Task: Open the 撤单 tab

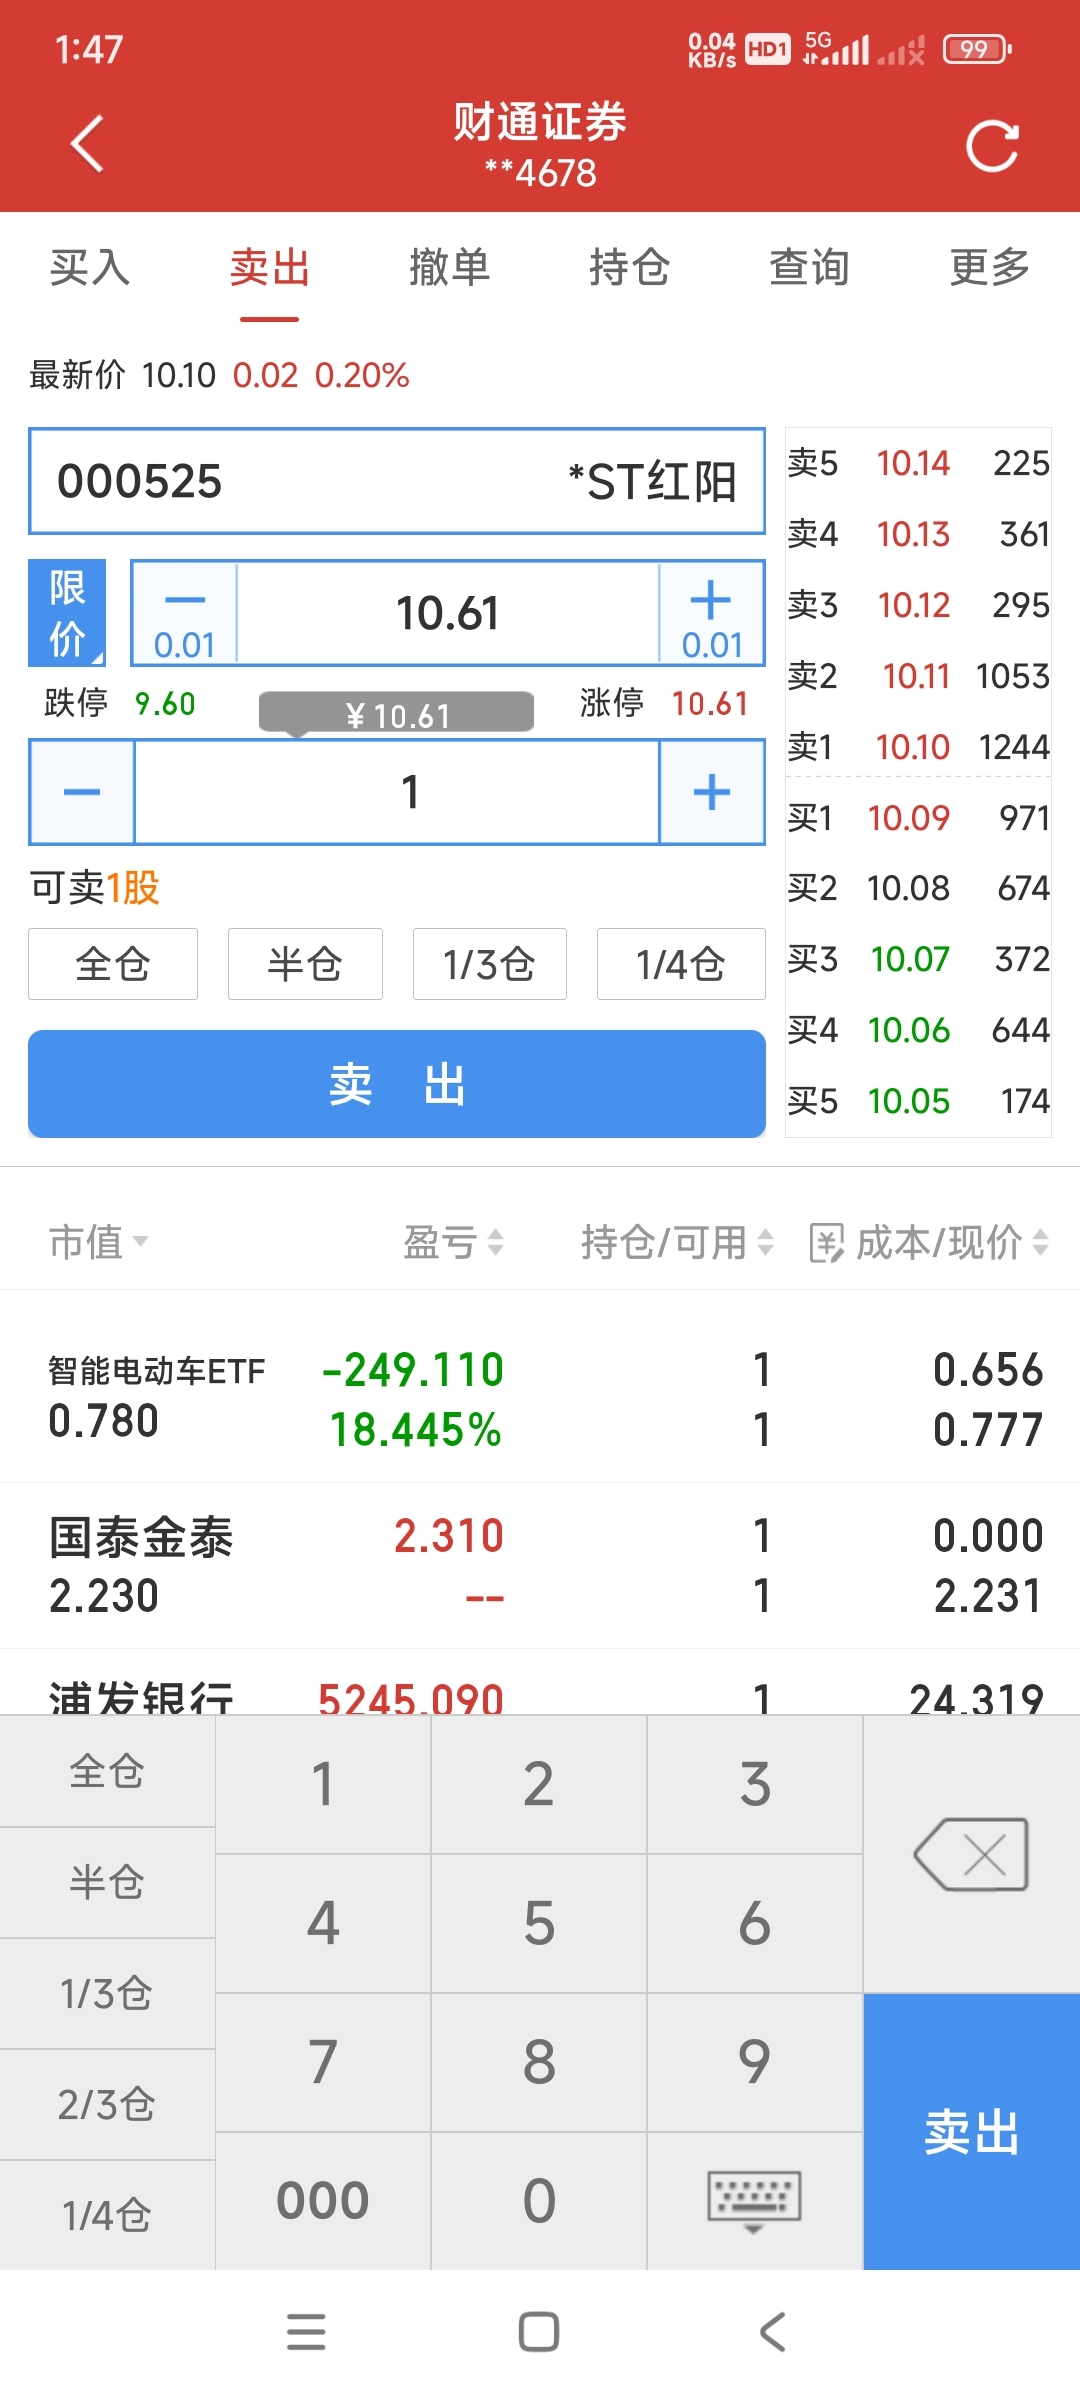Action: point(449,267)
